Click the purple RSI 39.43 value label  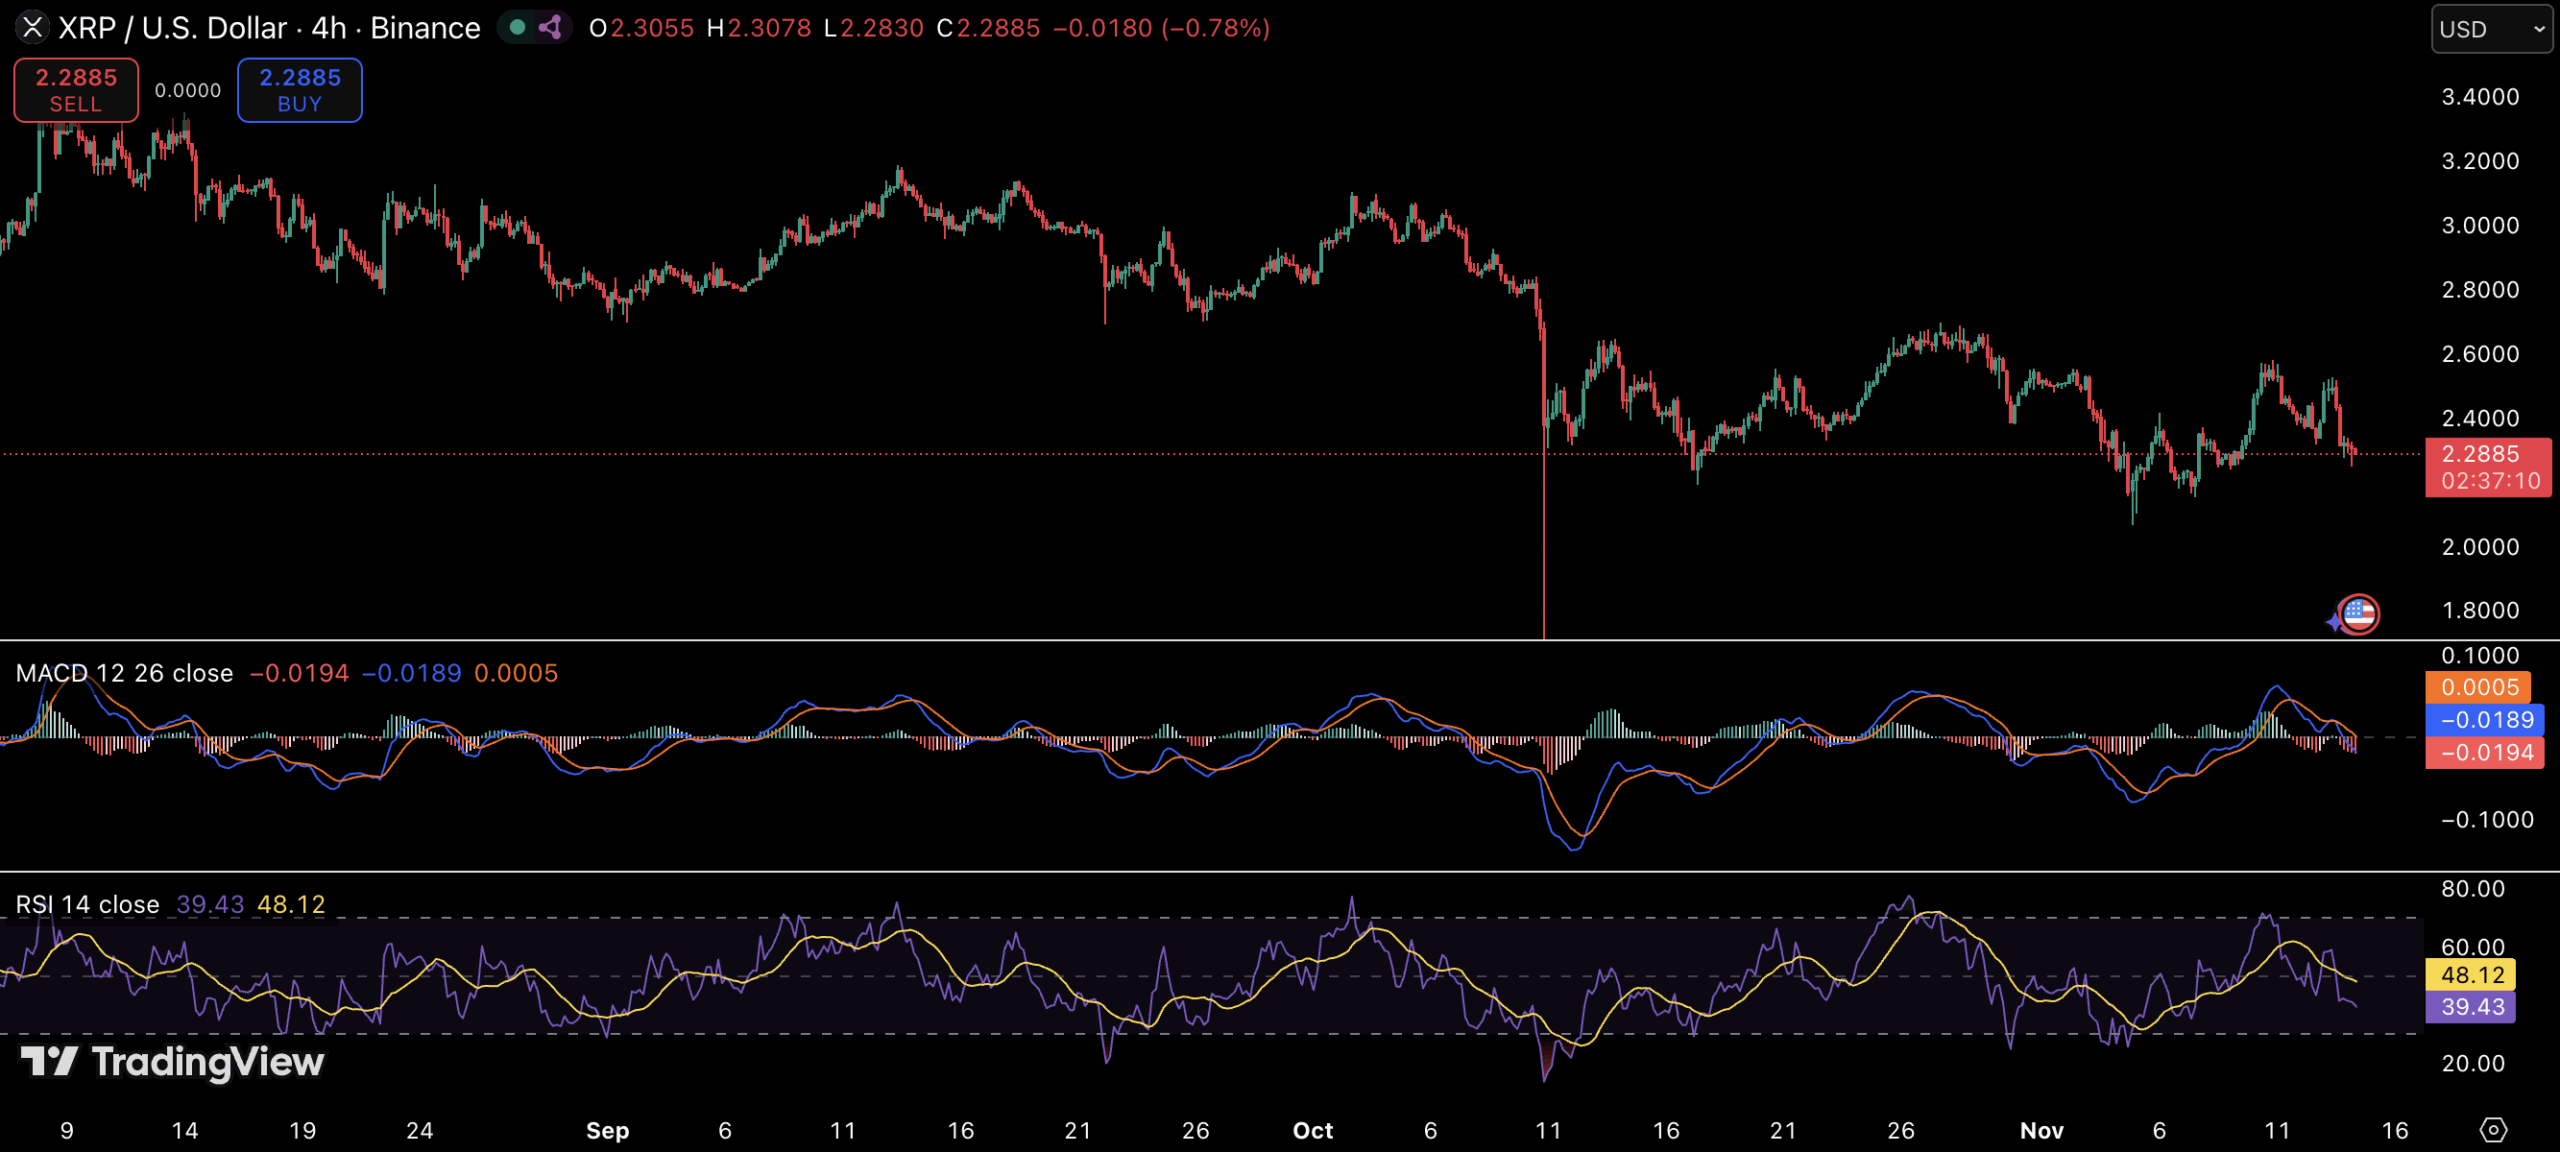[2472, 1007]
